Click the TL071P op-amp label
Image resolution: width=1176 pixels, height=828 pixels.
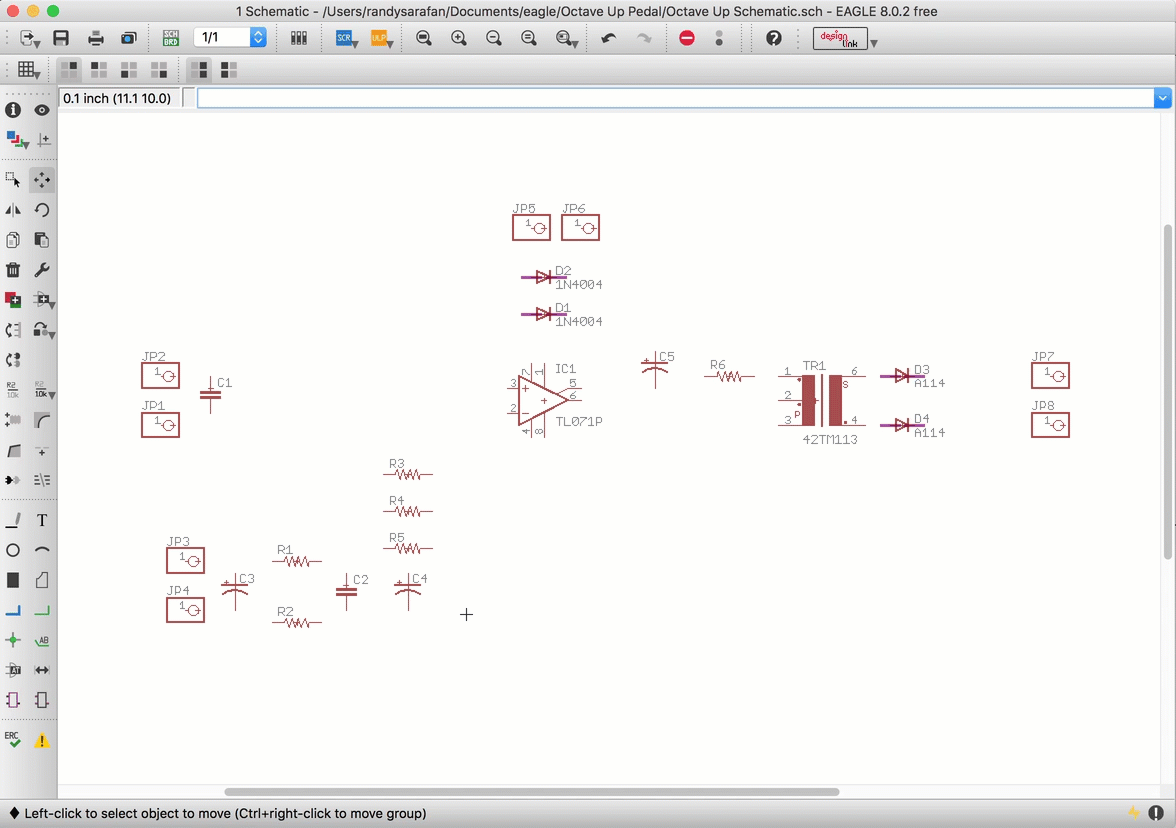point(579,422)
